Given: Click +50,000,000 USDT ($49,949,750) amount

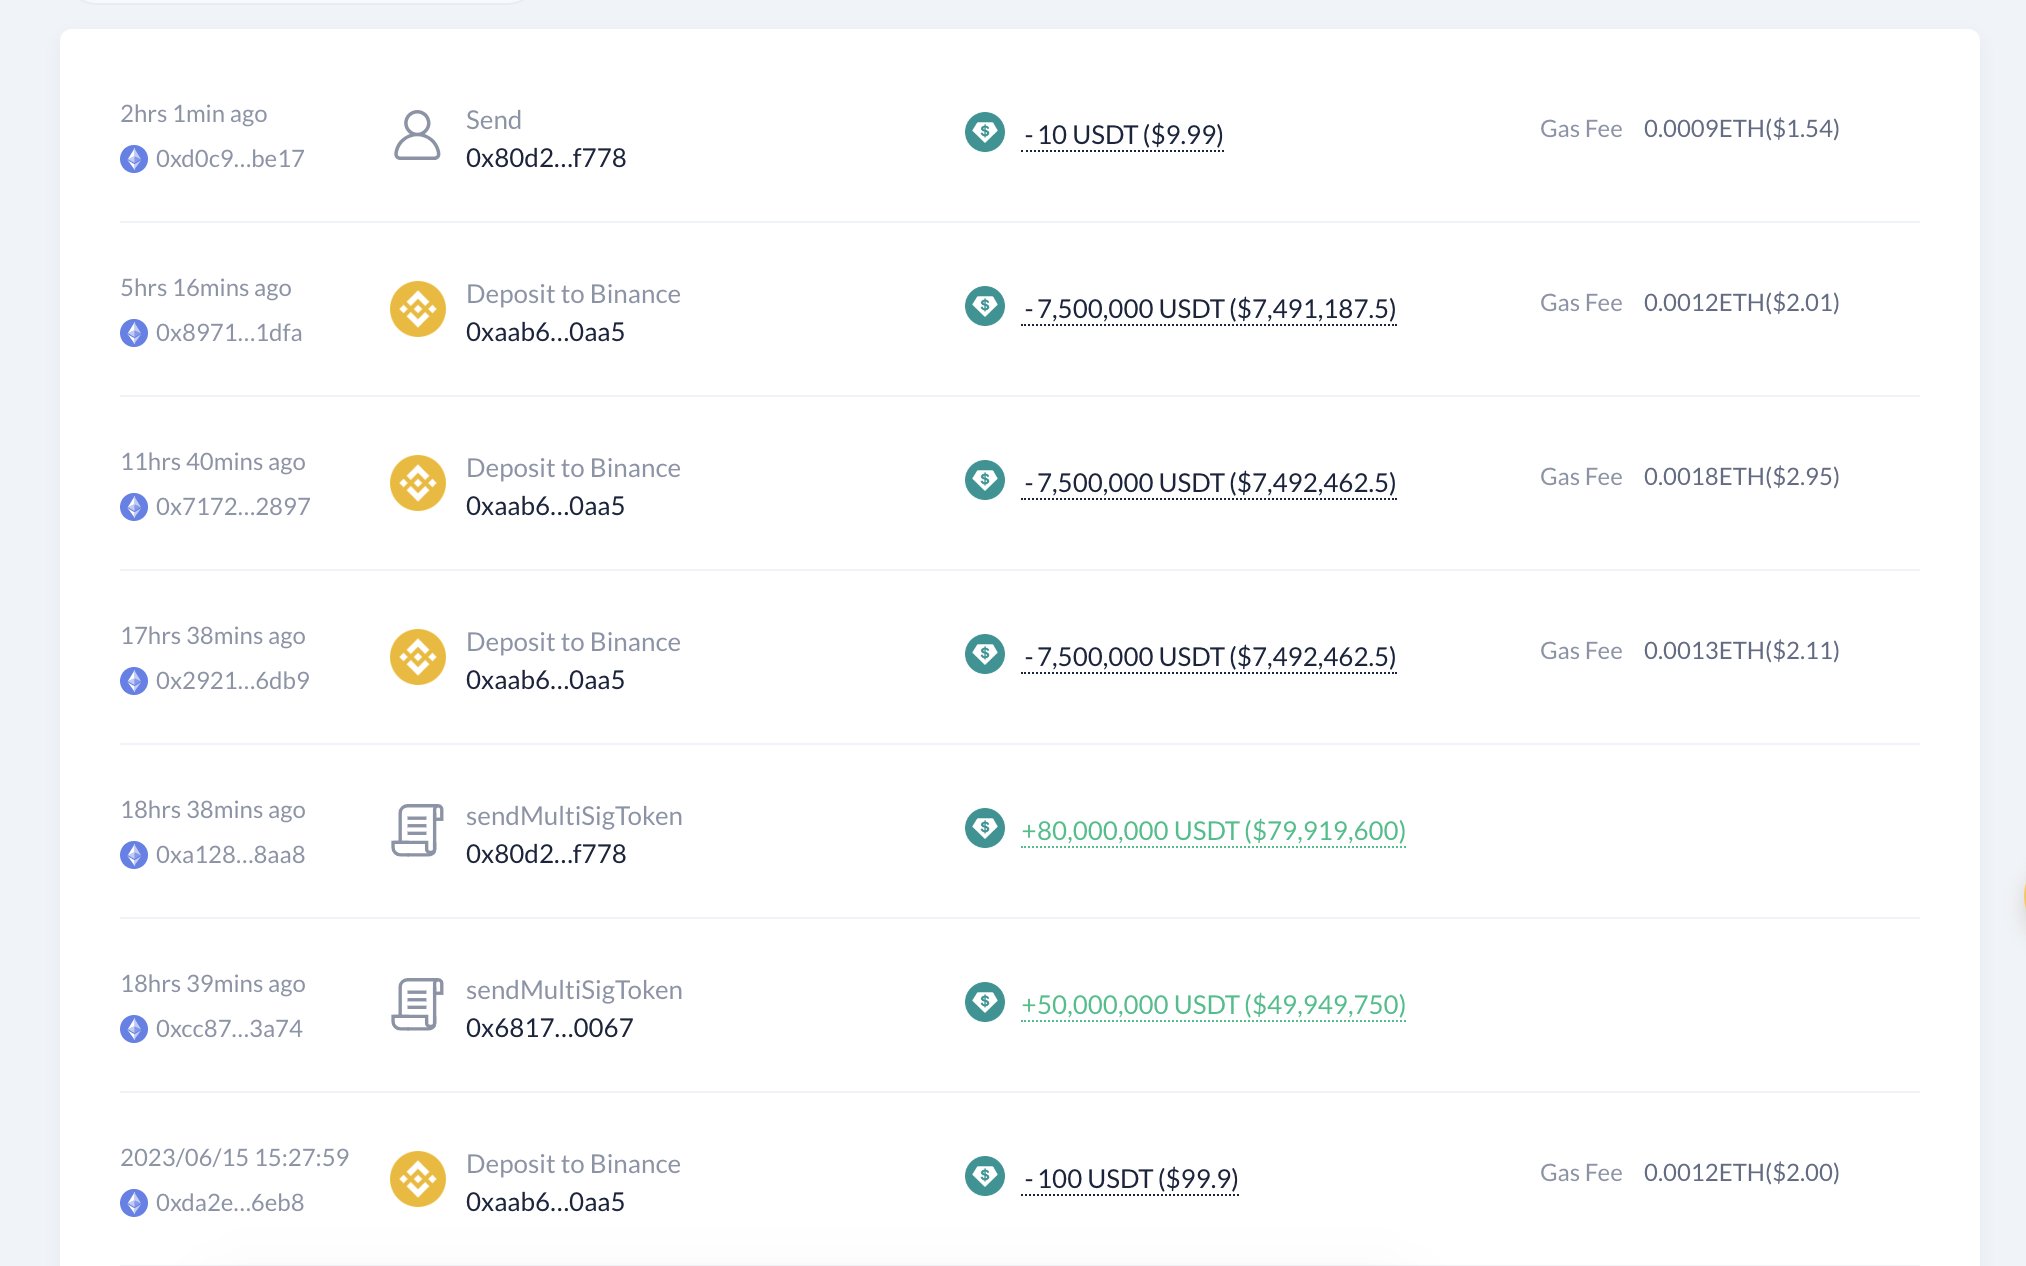Looking at the screenshot, I should click(1214, 1005).
